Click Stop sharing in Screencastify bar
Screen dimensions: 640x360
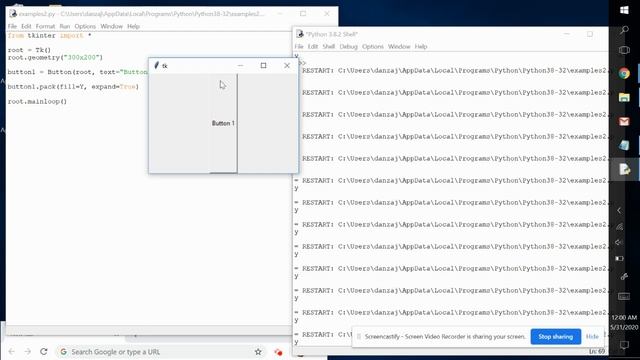pos(556,337)
